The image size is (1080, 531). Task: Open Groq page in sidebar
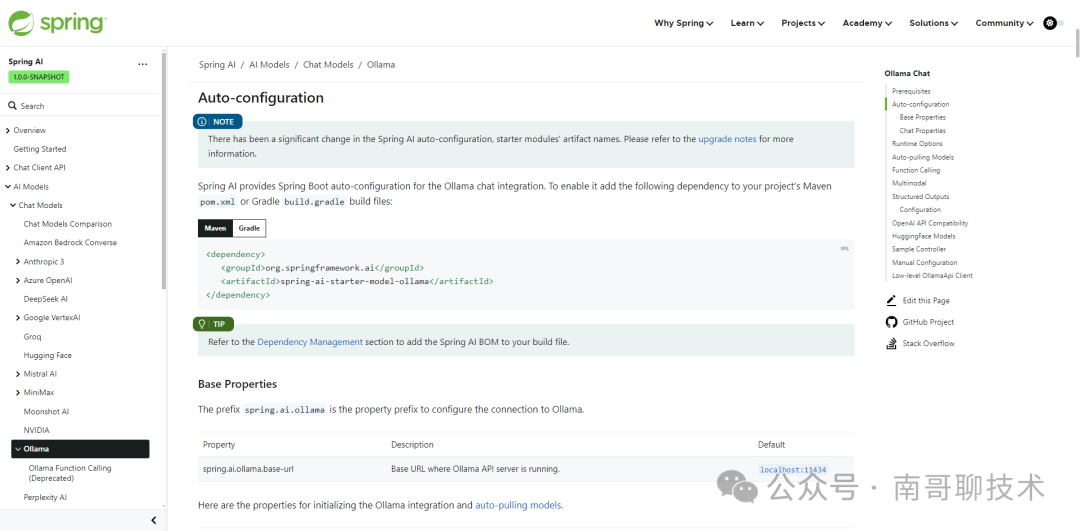click(x=32, y=337)
